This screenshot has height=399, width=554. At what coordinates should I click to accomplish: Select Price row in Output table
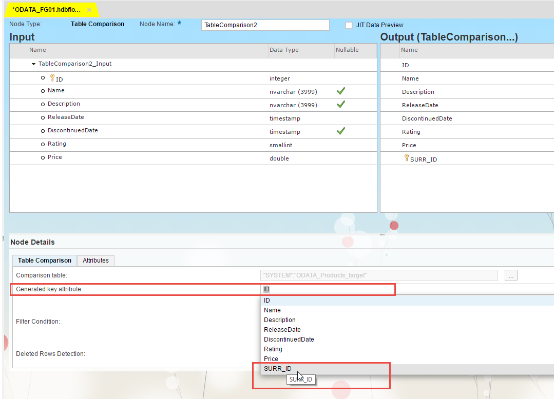467,145
